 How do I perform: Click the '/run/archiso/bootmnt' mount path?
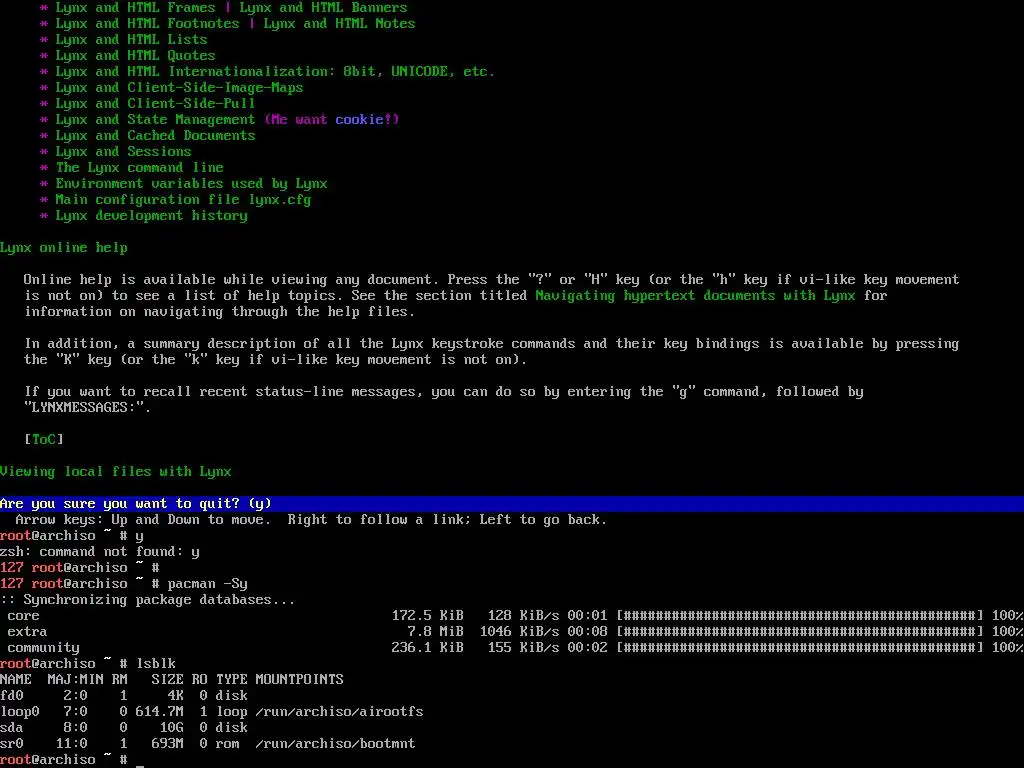(336, 744)
